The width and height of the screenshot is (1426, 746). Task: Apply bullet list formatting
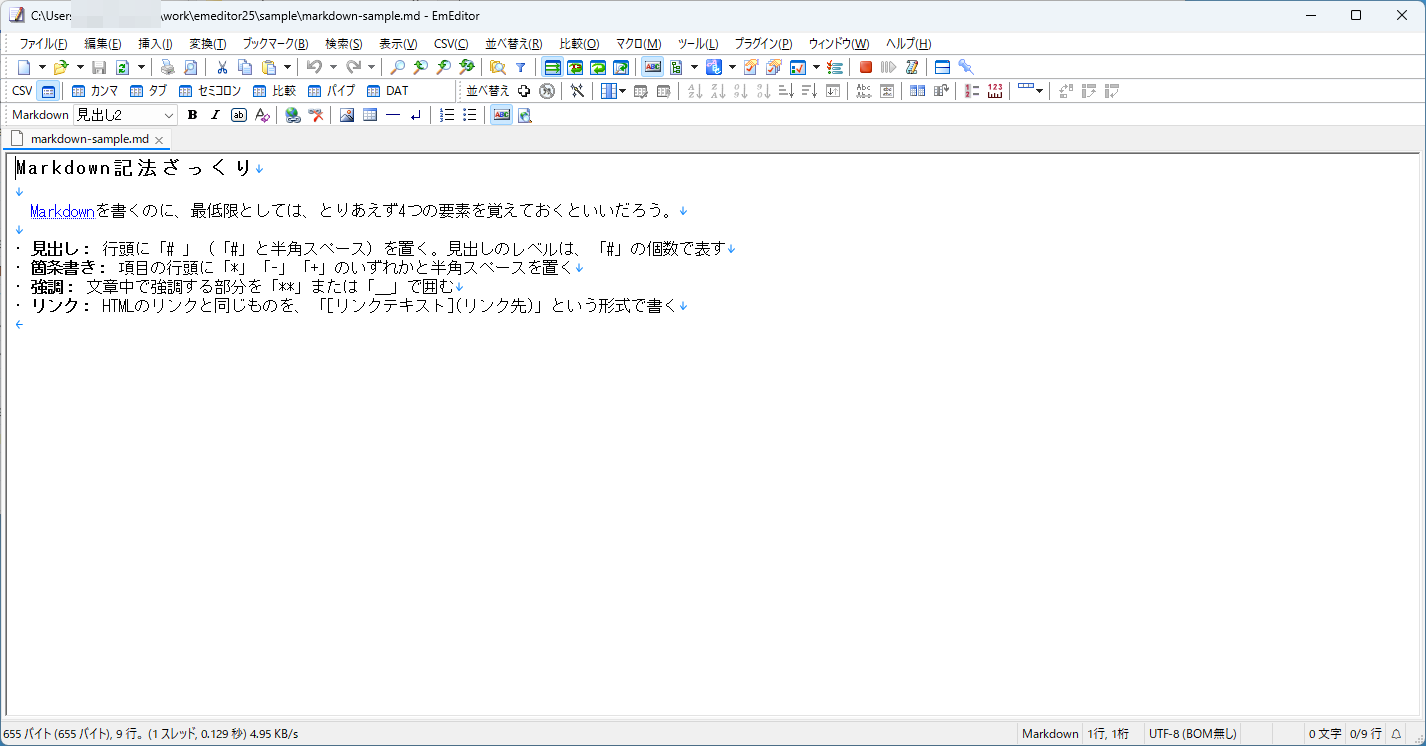[x=469, y=114]
